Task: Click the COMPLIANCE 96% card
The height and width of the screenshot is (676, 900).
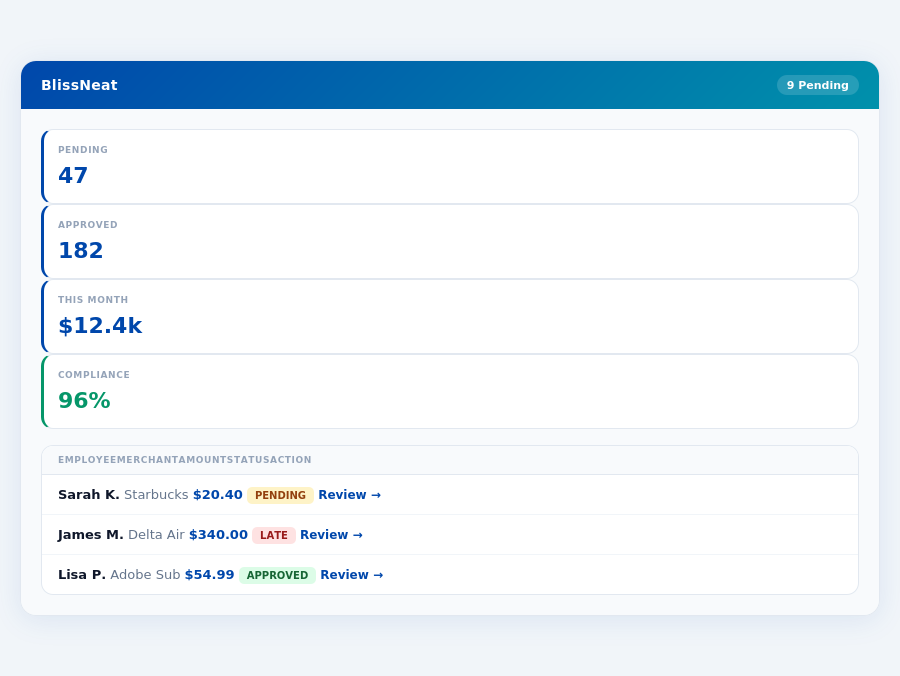Action: pos(449,391)
